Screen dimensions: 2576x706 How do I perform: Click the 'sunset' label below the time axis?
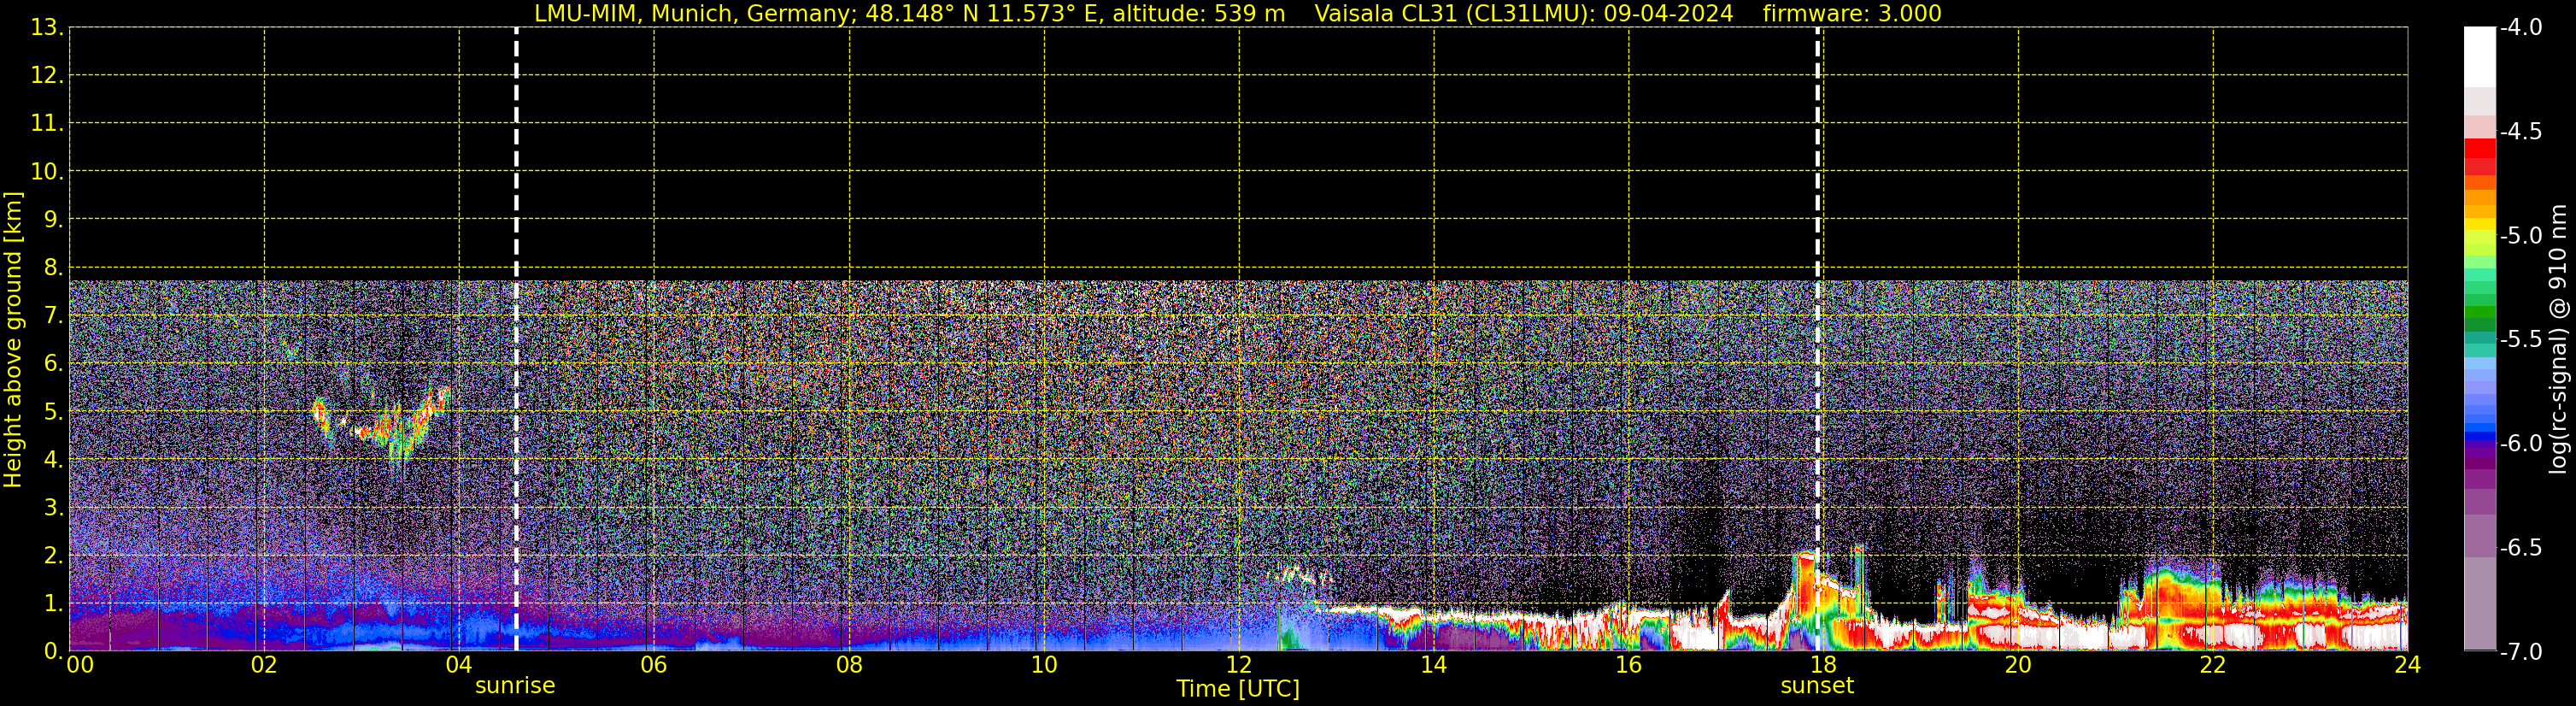click(x=1817, y=686)
